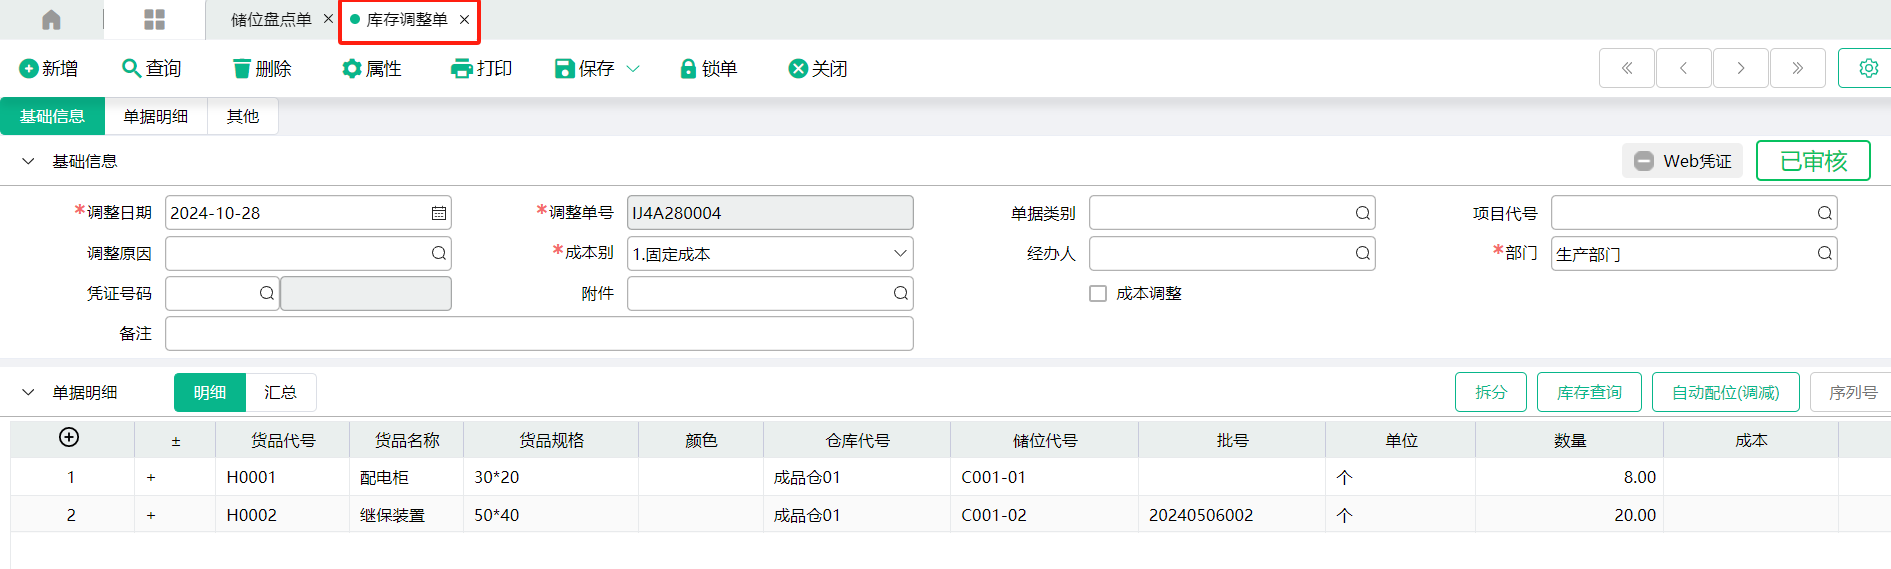Click the 新增 (add new) toolbar icon
Screen dimensions: 1891x569
pyautogui.click(x=29, y=69)
